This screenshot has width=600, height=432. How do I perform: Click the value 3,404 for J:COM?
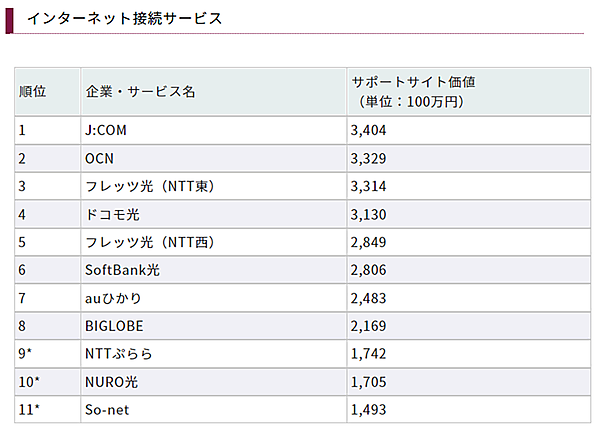[x=368, y=131]
